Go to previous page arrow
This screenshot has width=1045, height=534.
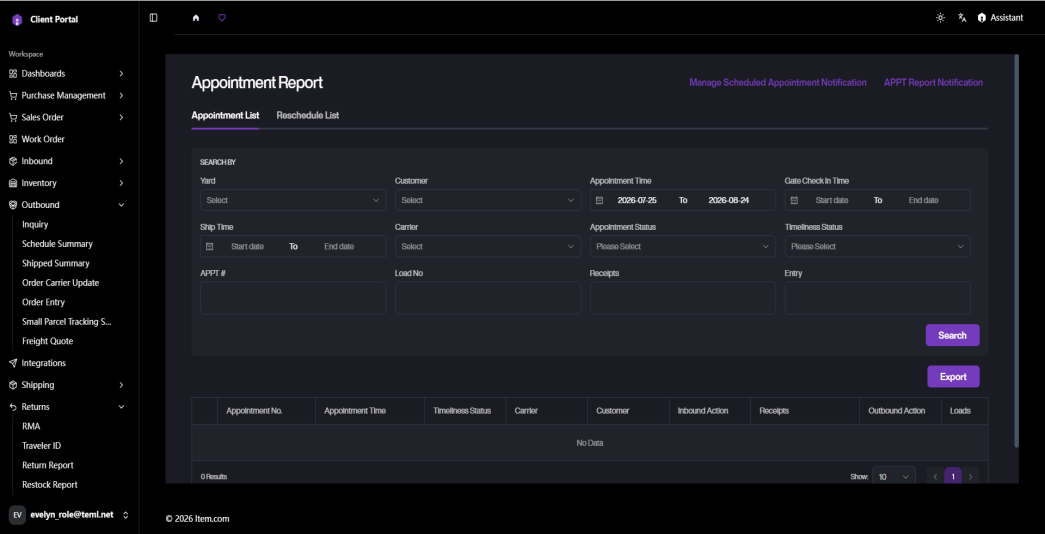(936, 477)
